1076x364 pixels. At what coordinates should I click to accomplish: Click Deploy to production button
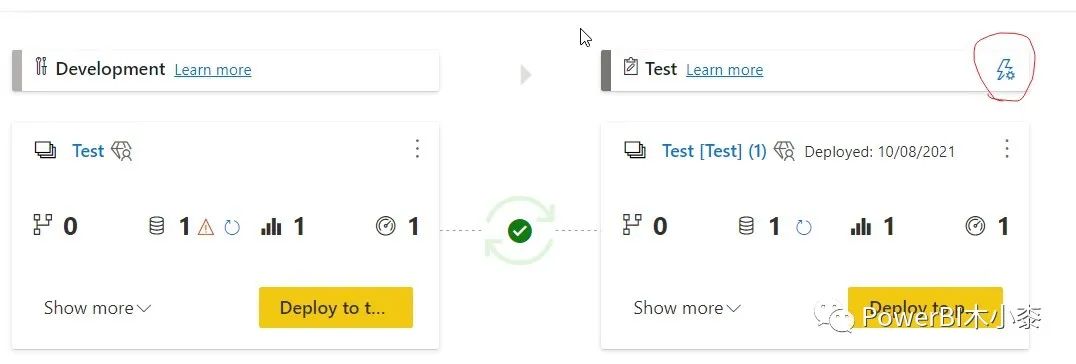(x=925, y=308)
